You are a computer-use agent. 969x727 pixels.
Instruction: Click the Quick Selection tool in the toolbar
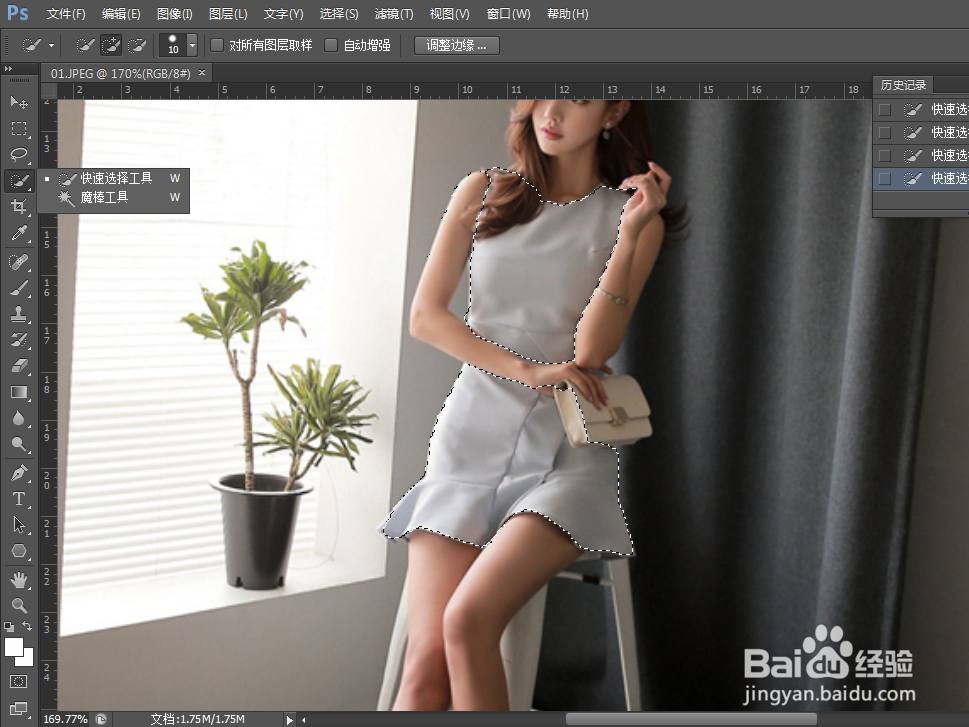pyautogui.click(x=19, y=181)
